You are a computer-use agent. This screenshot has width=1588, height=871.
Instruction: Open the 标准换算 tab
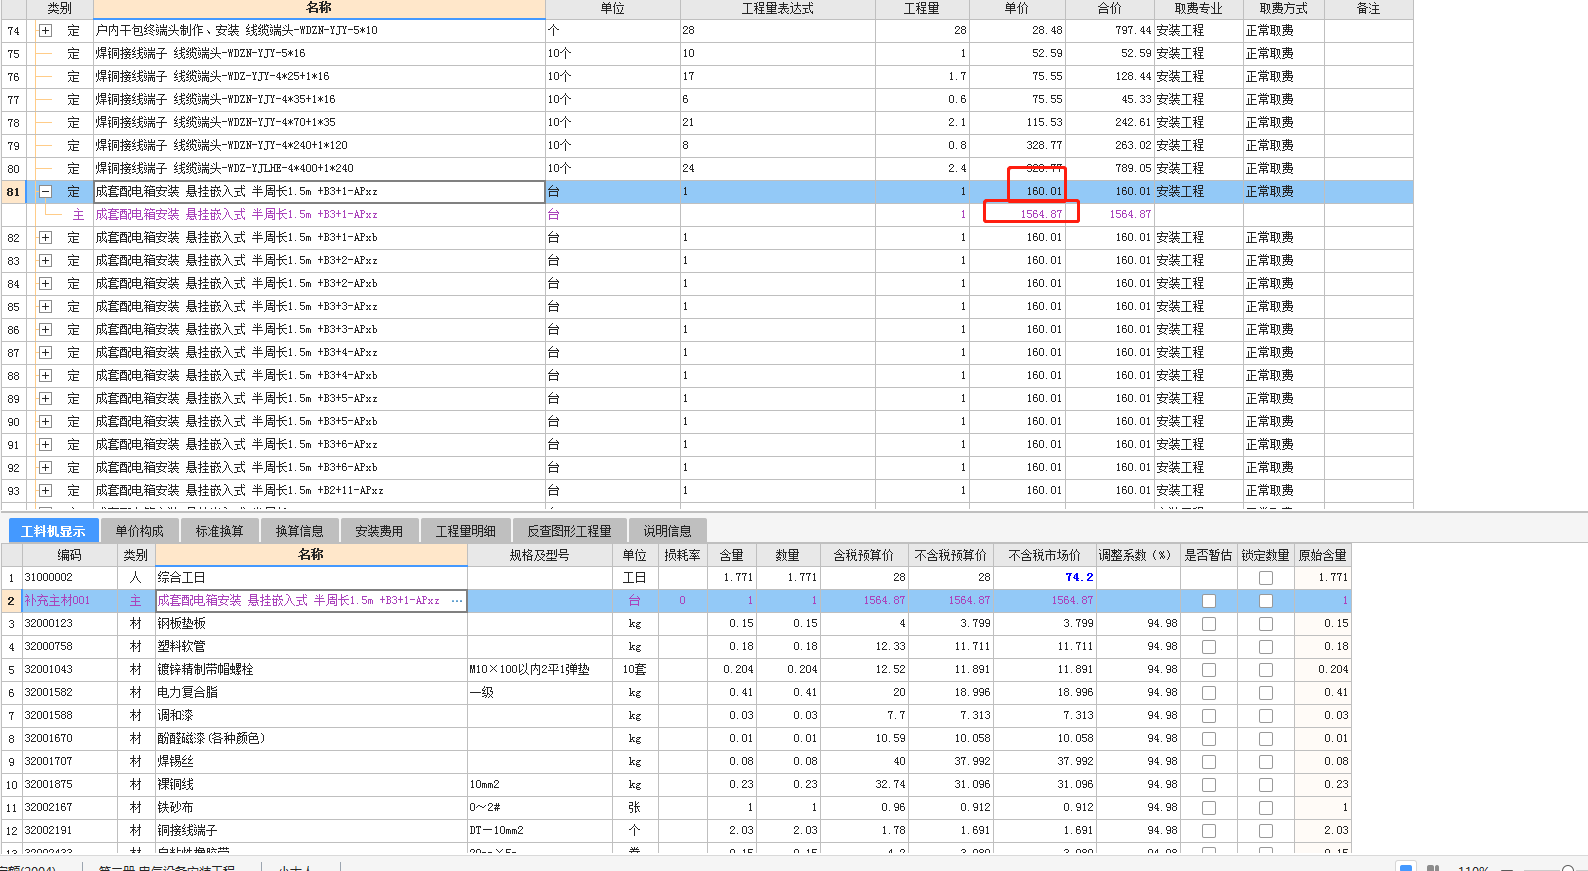(219, 531)
